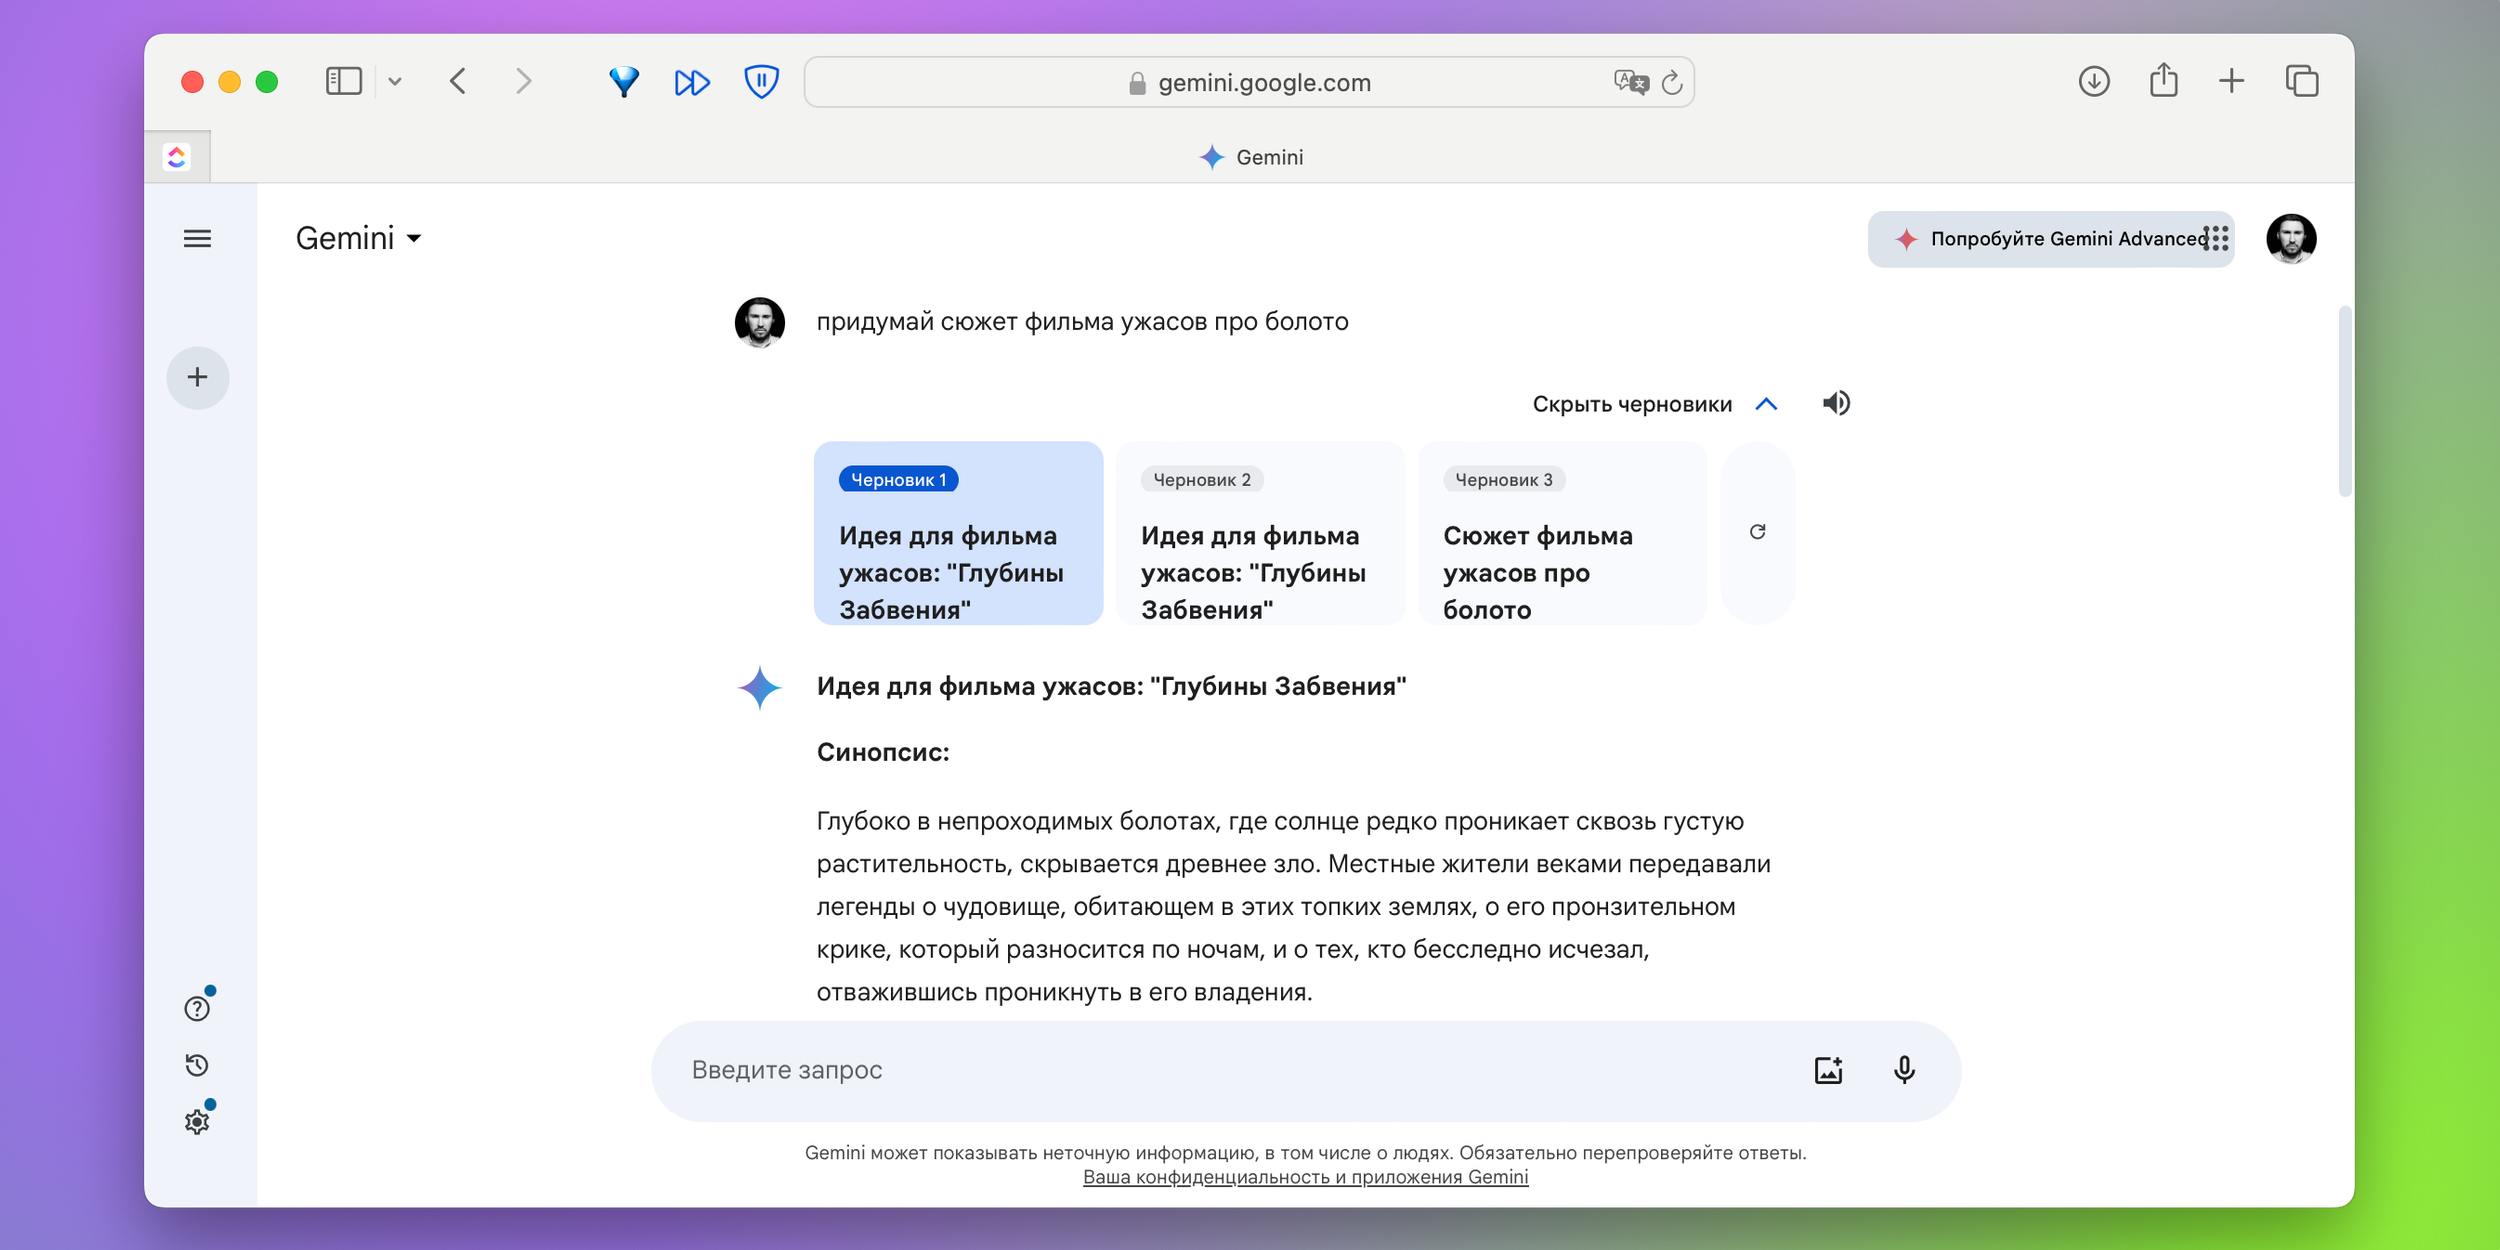Click the upload image icon in input
2500x1250 pixels.
(1827, 1067)
